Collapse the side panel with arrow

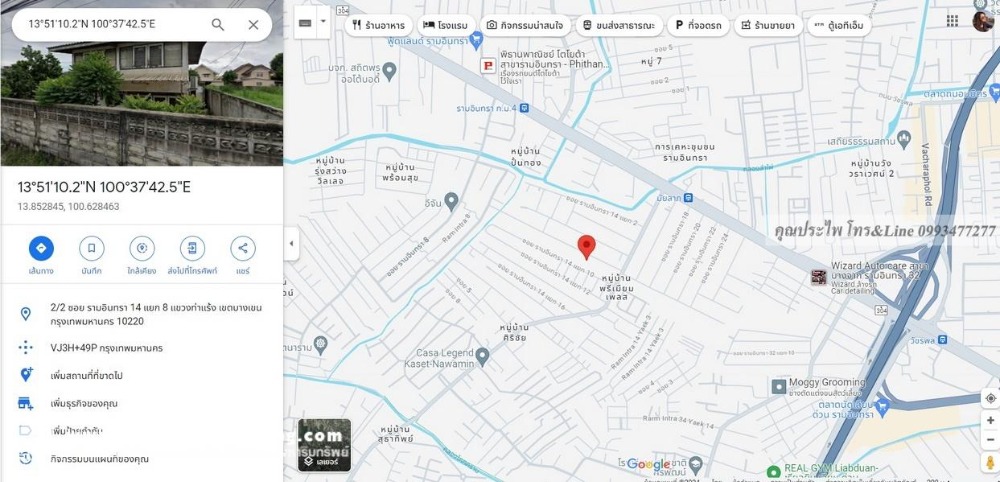(x=291, y=243)
